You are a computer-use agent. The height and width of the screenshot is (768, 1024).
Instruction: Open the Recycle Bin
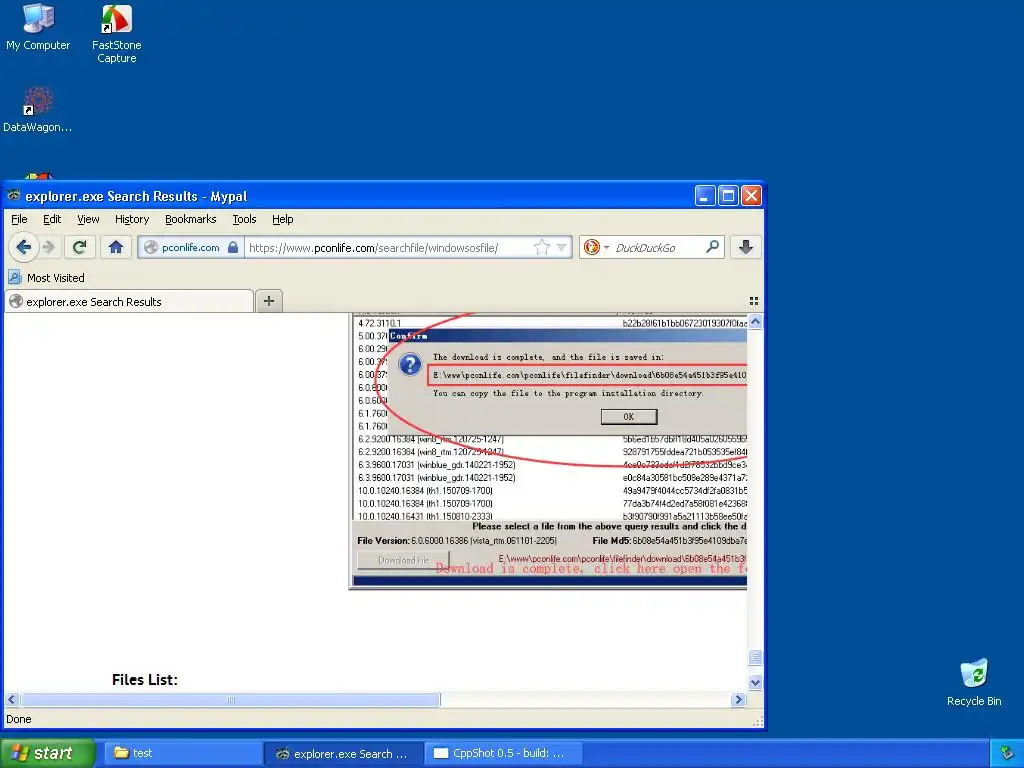tap(974, 683)
